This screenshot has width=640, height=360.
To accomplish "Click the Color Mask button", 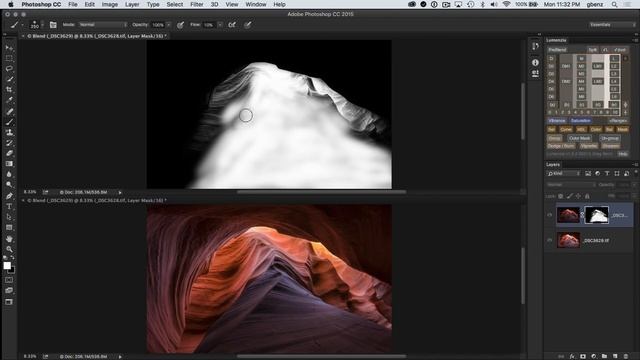I will click(x=579, y=138).
